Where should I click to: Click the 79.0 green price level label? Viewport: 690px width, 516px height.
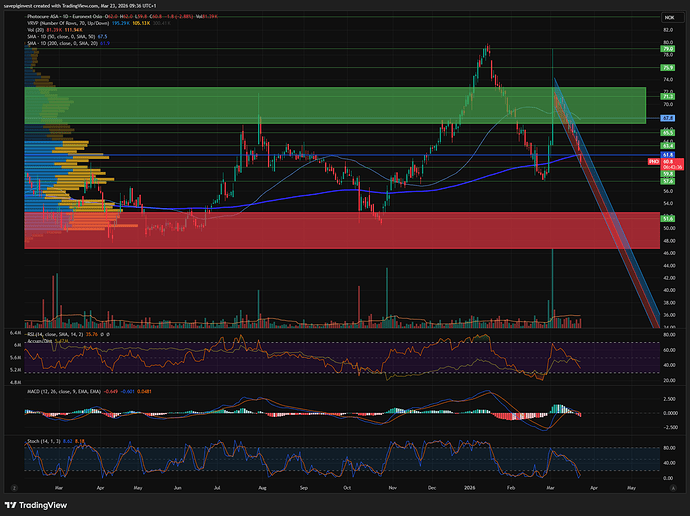point(666,49)
